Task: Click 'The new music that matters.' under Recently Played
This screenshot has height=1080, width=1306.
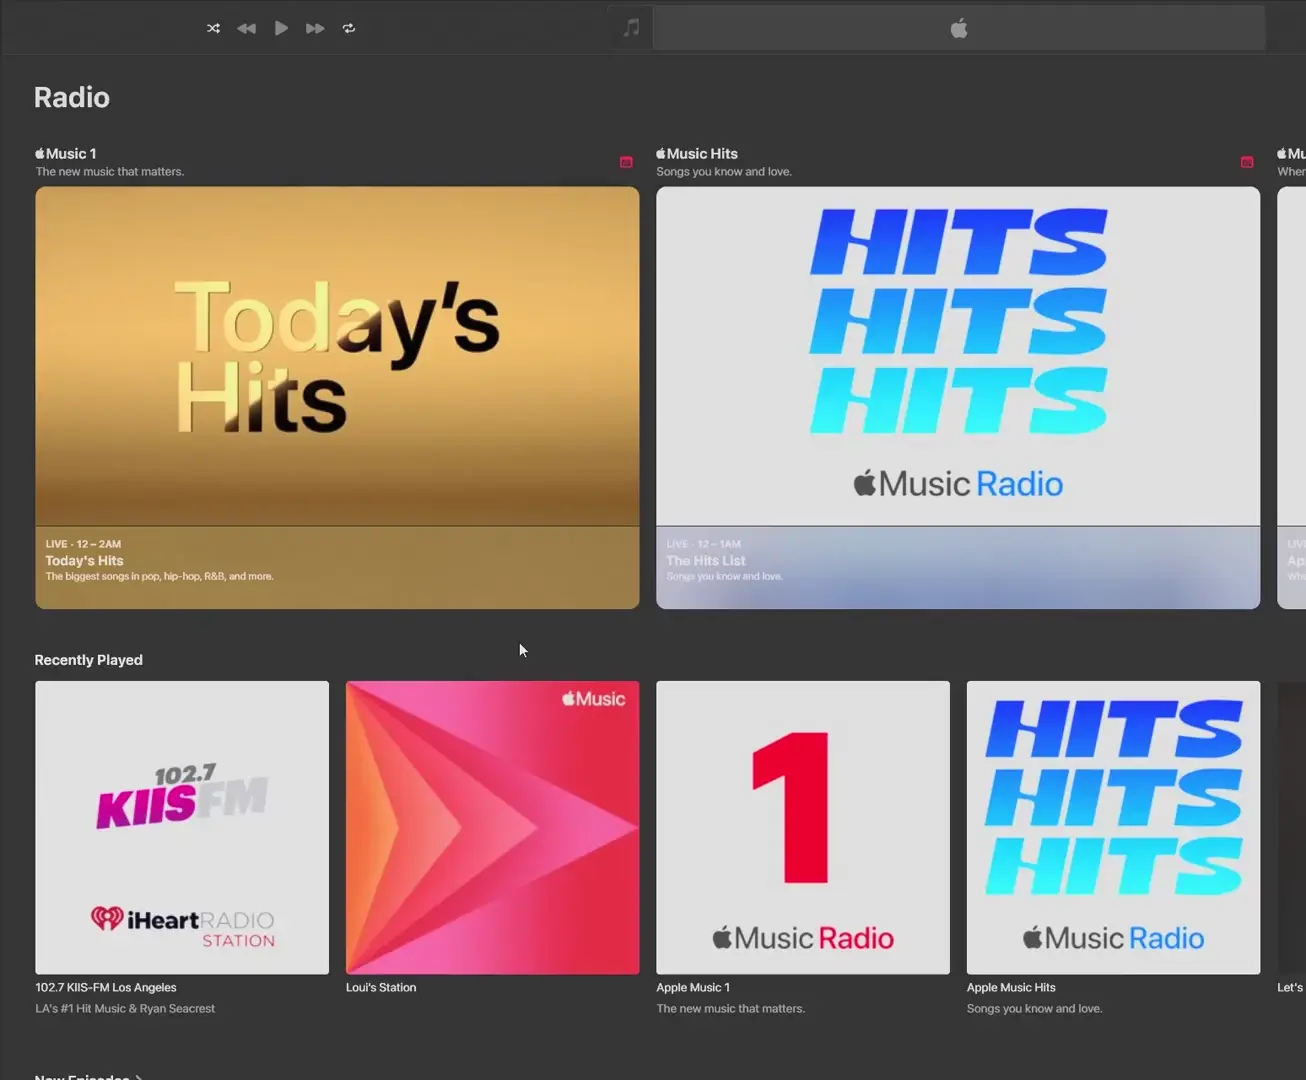Action: point(730,1008)
